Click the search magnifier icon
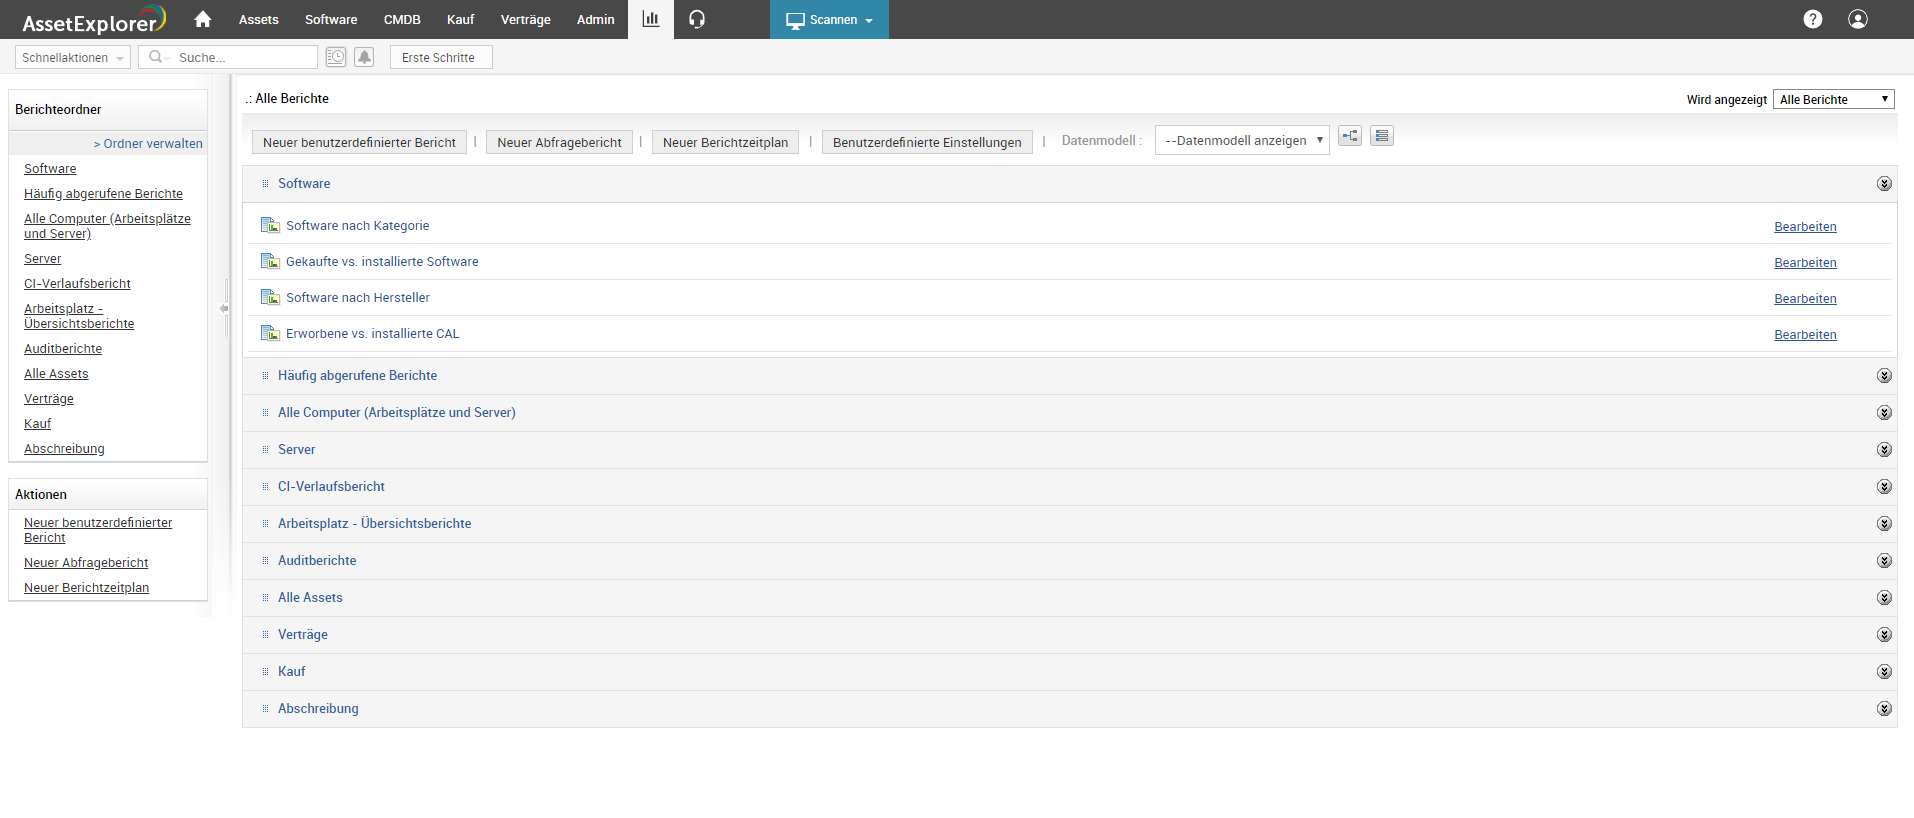The image size is (1914, 818). (156, 57)
